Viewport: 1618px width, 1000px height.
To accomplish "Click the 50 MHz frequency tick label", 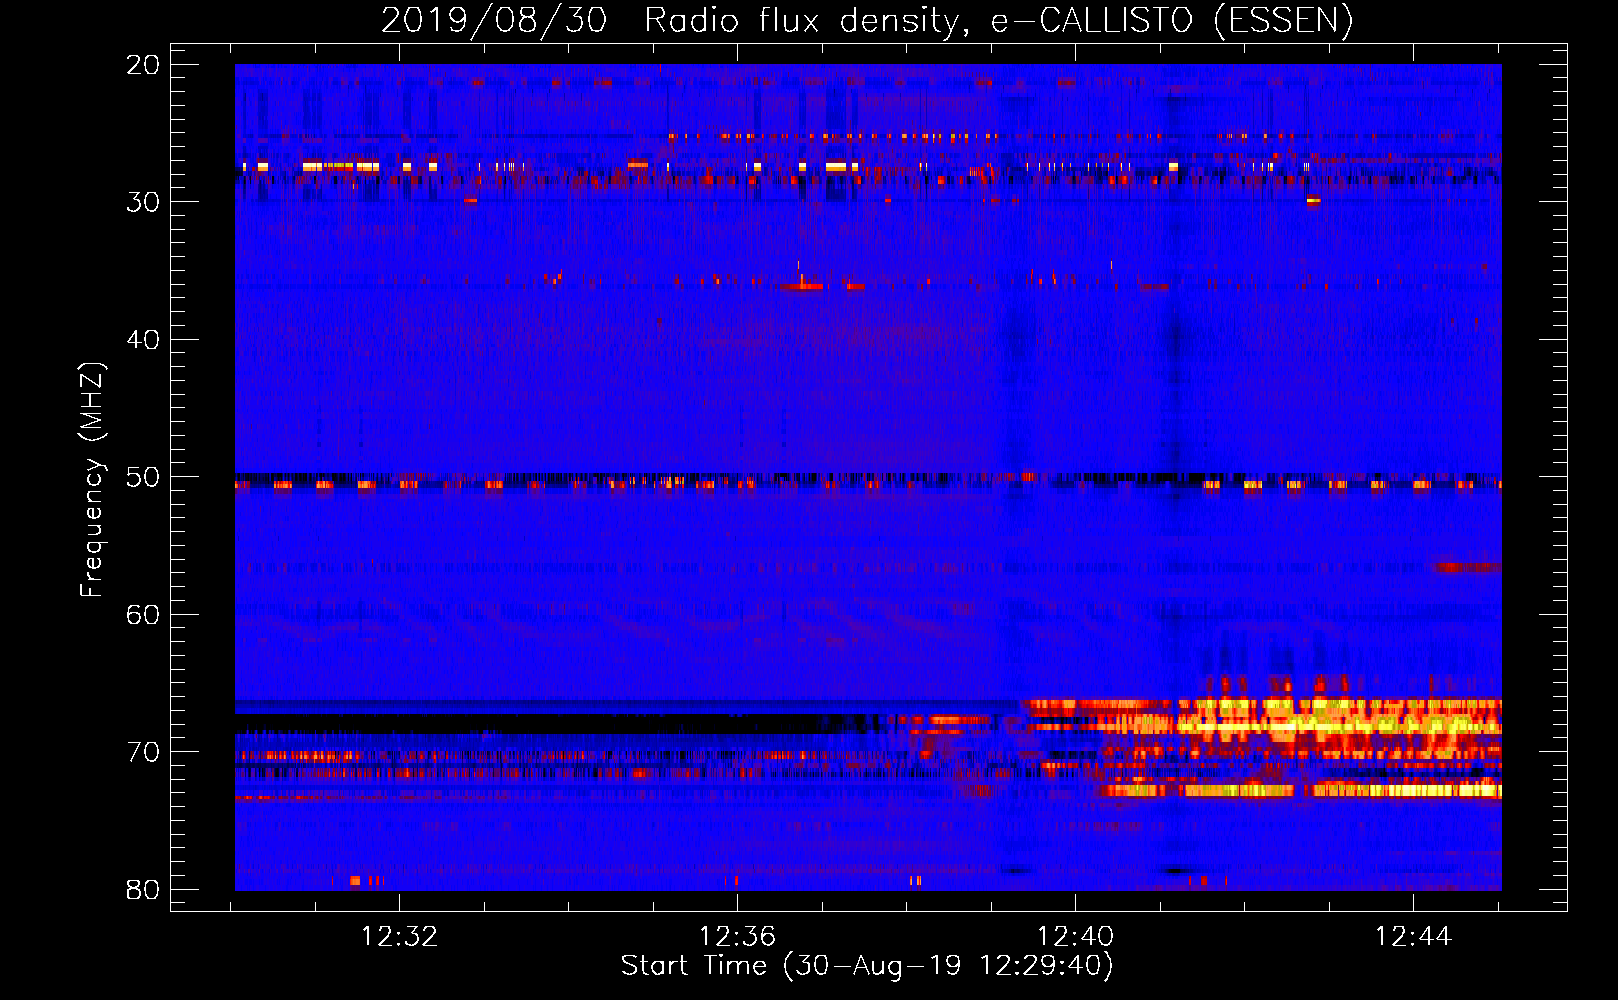I will (x=143, y=477).
